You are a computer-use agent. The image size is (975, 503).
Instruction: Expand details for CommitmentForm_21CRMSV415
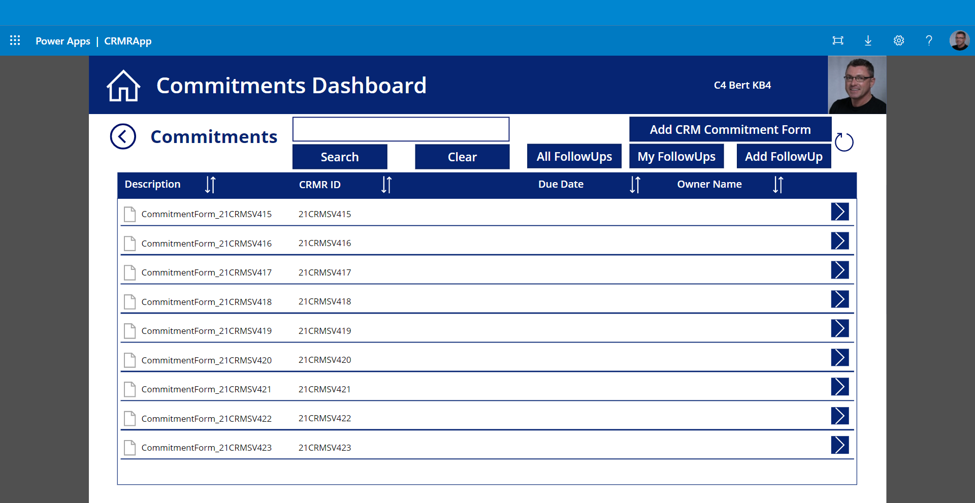(839, 212)
